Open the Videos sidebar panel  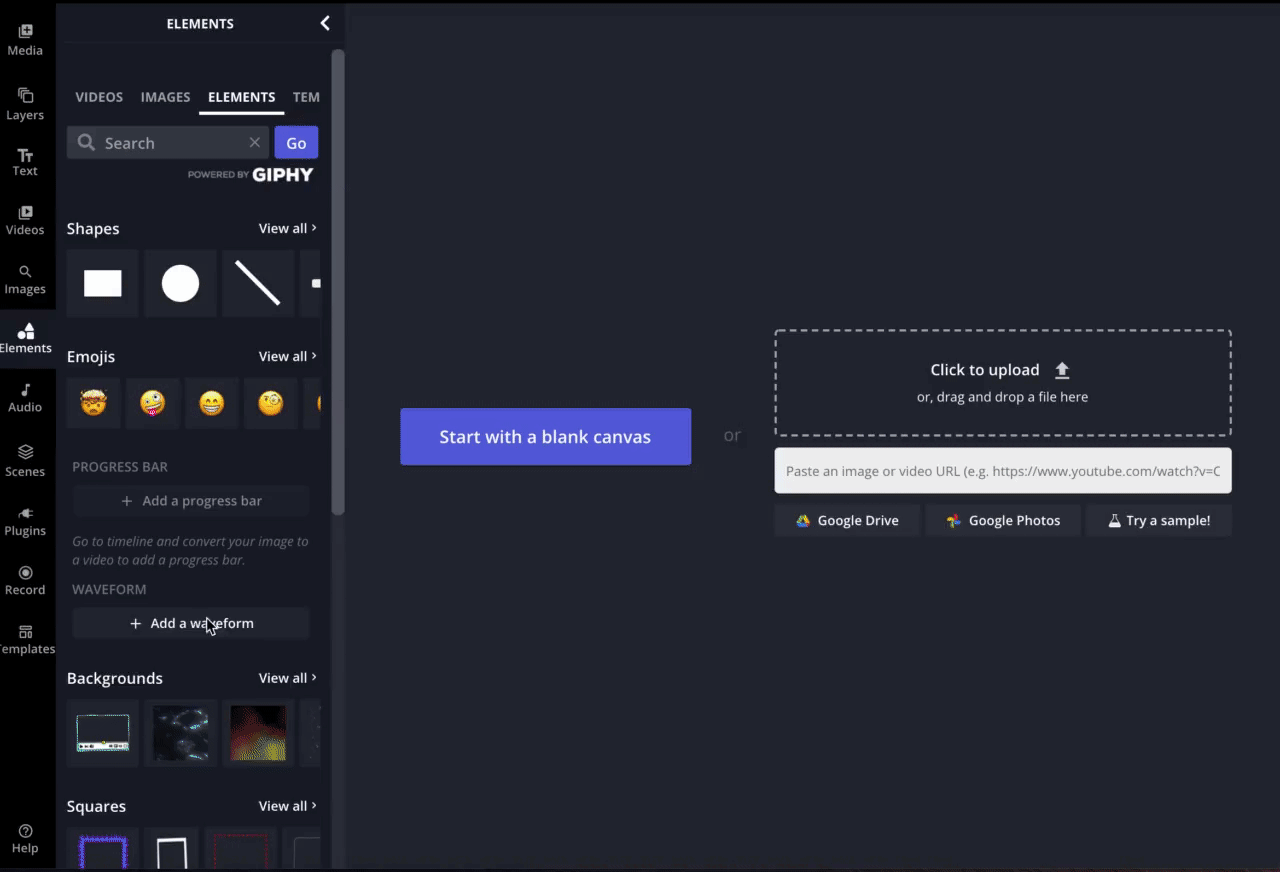[x=25, y=220]
